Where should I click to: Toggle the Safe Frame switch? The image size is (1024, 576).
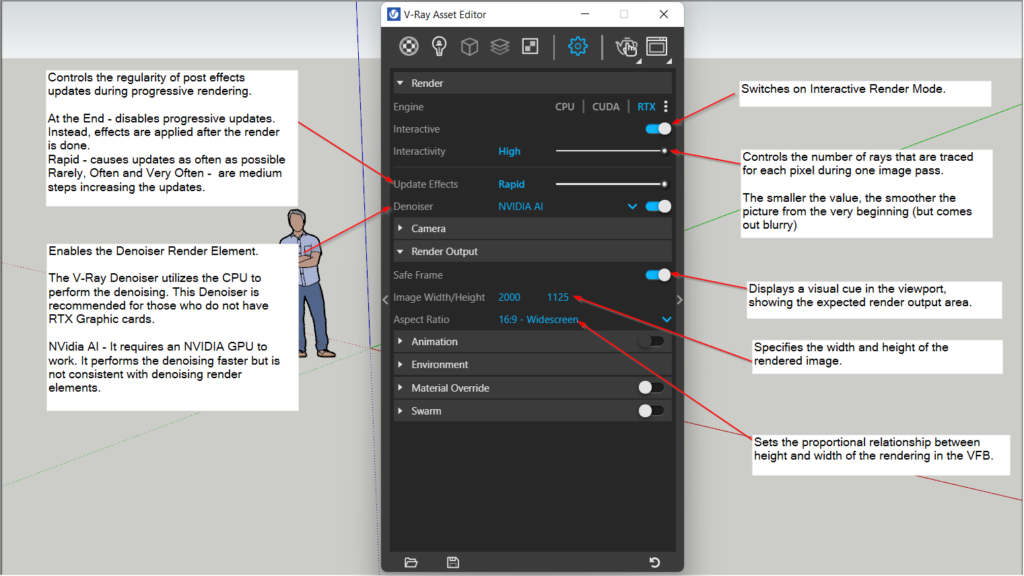(658, 275)
